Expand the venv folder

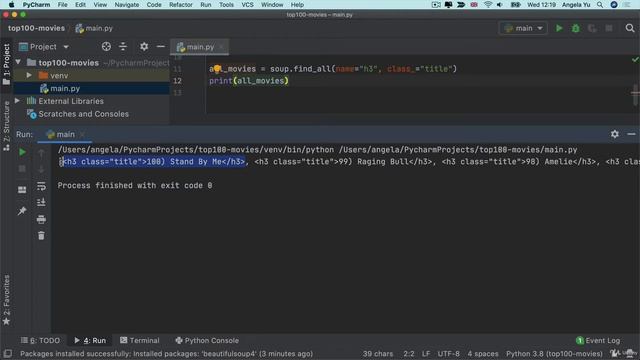click(29, 76)
